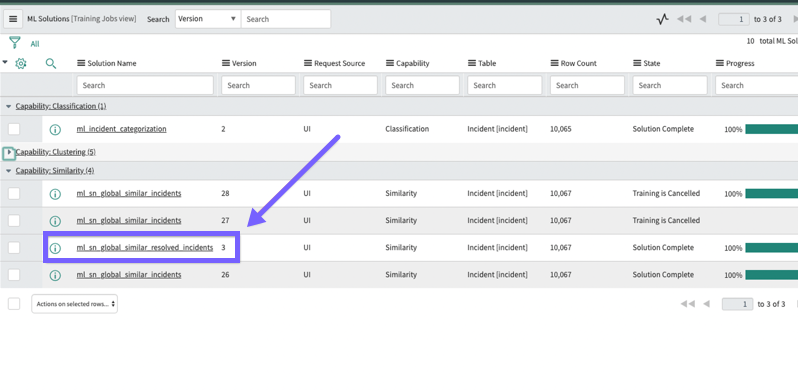Select checkbox for version 26 row
The height and width of the screenshot is (390, 798).
point(14,275)
